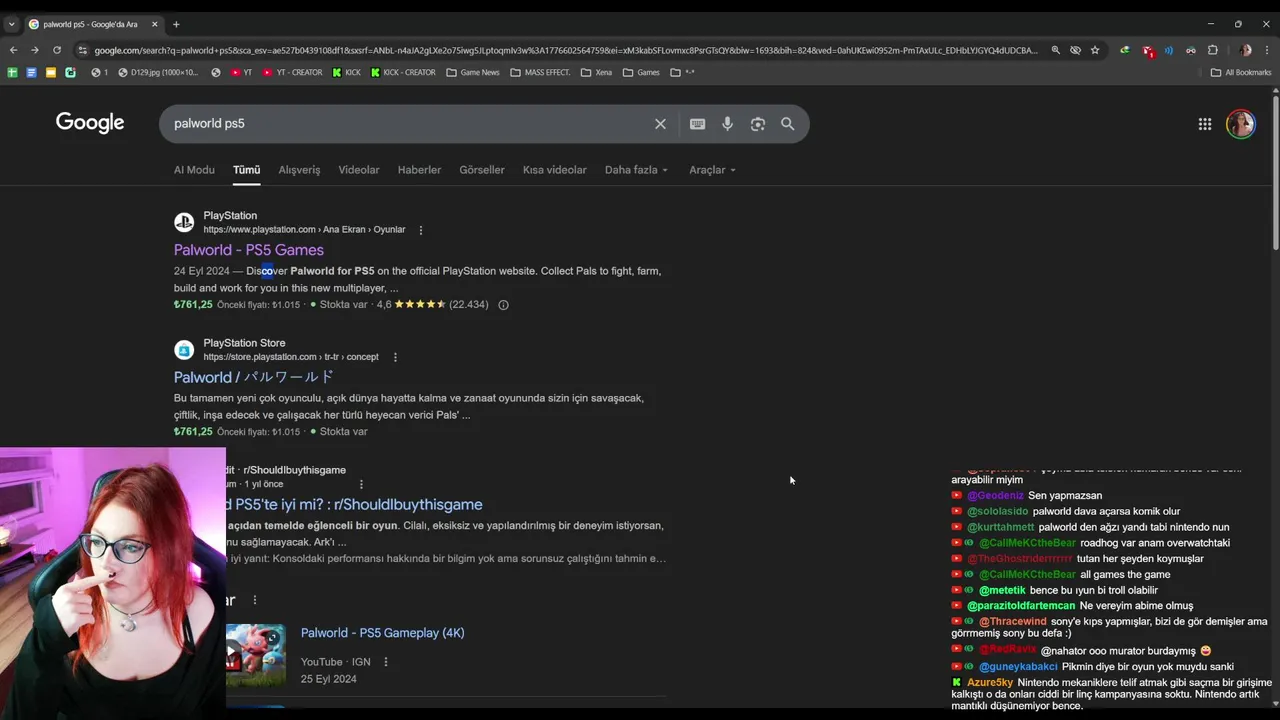This screenshot has width=1280, height=720.
Task: Open the D129.jpg bookmark
Action: (158, 72)
